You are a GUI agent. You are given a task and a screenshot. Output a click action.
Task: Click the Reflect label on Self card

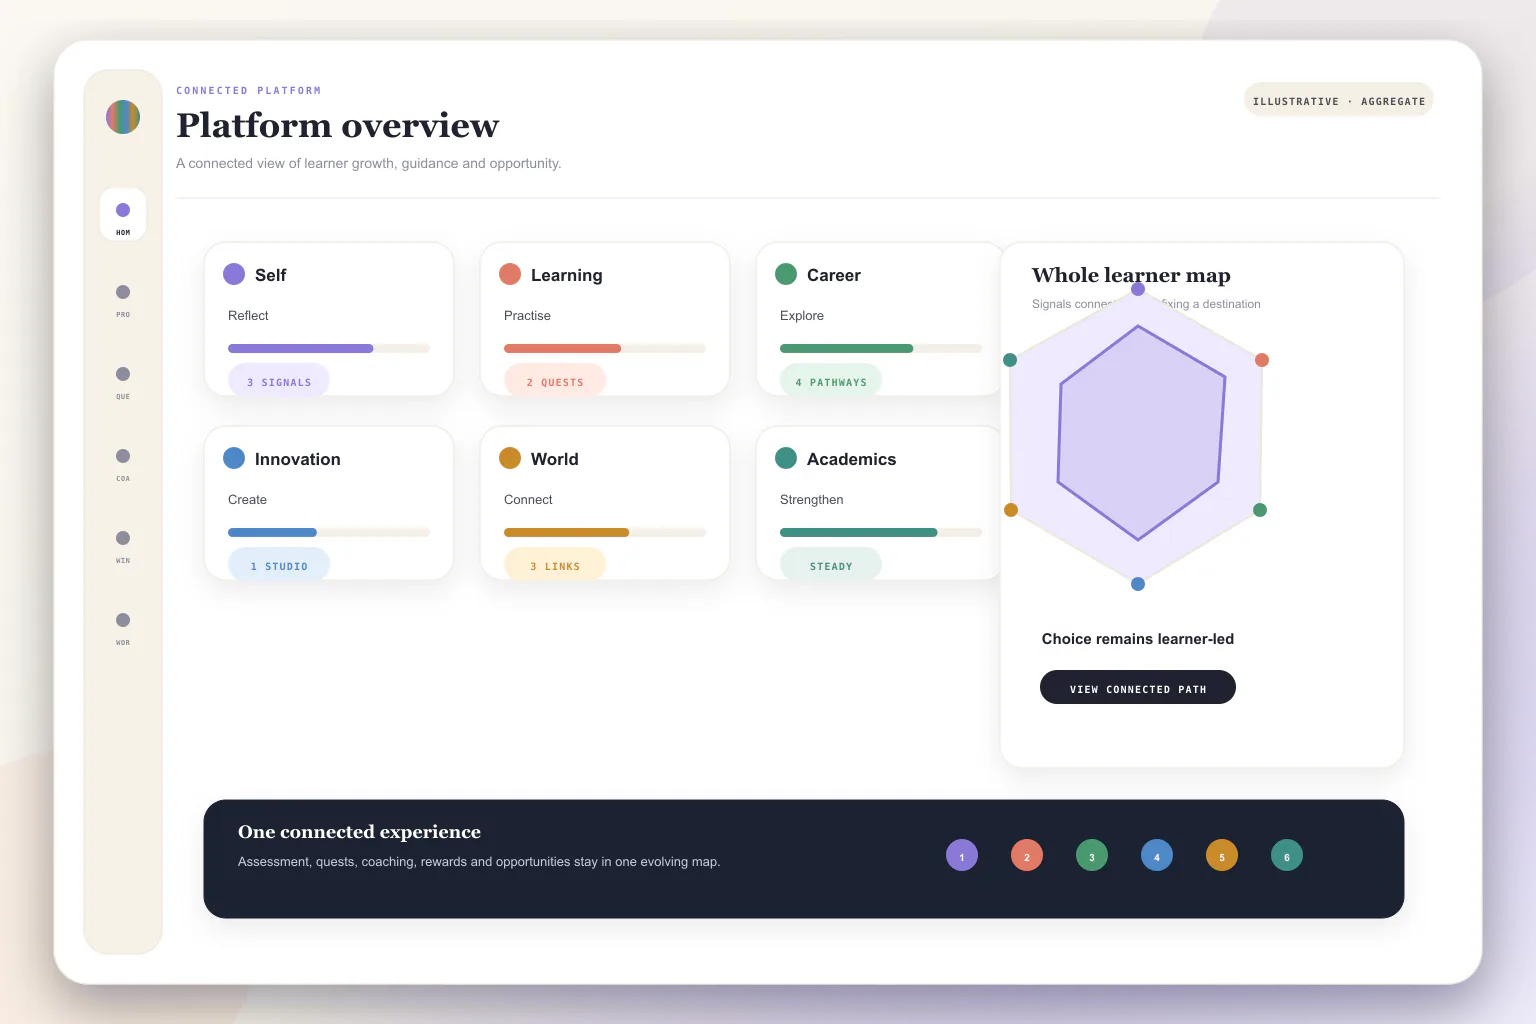(x=248, y=316)
